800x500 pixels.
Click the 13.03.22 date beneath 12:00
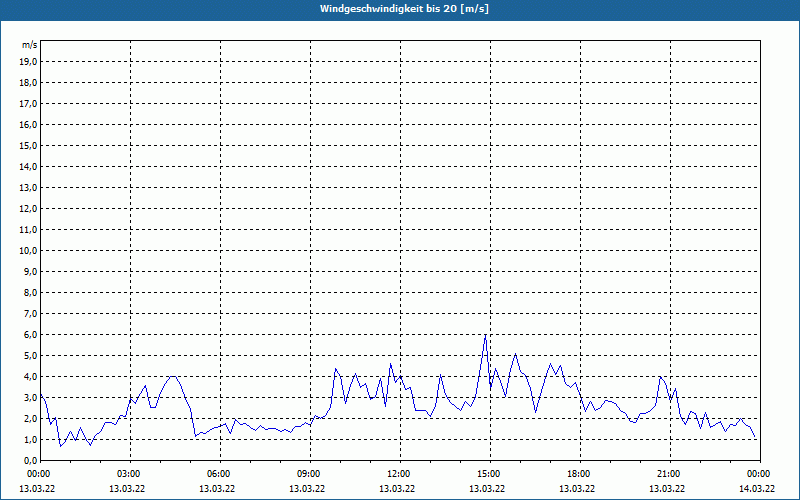tap(397, 489)
